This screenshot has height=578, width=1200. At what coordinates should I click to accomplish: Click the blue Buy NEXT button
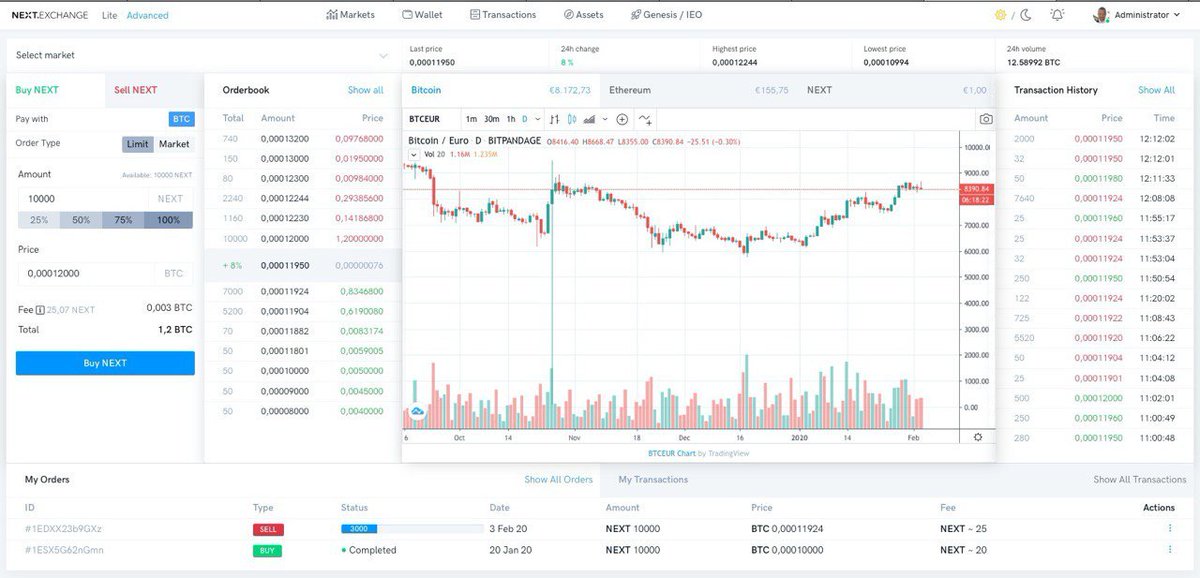pyautogui.click(x=105, y=363)
